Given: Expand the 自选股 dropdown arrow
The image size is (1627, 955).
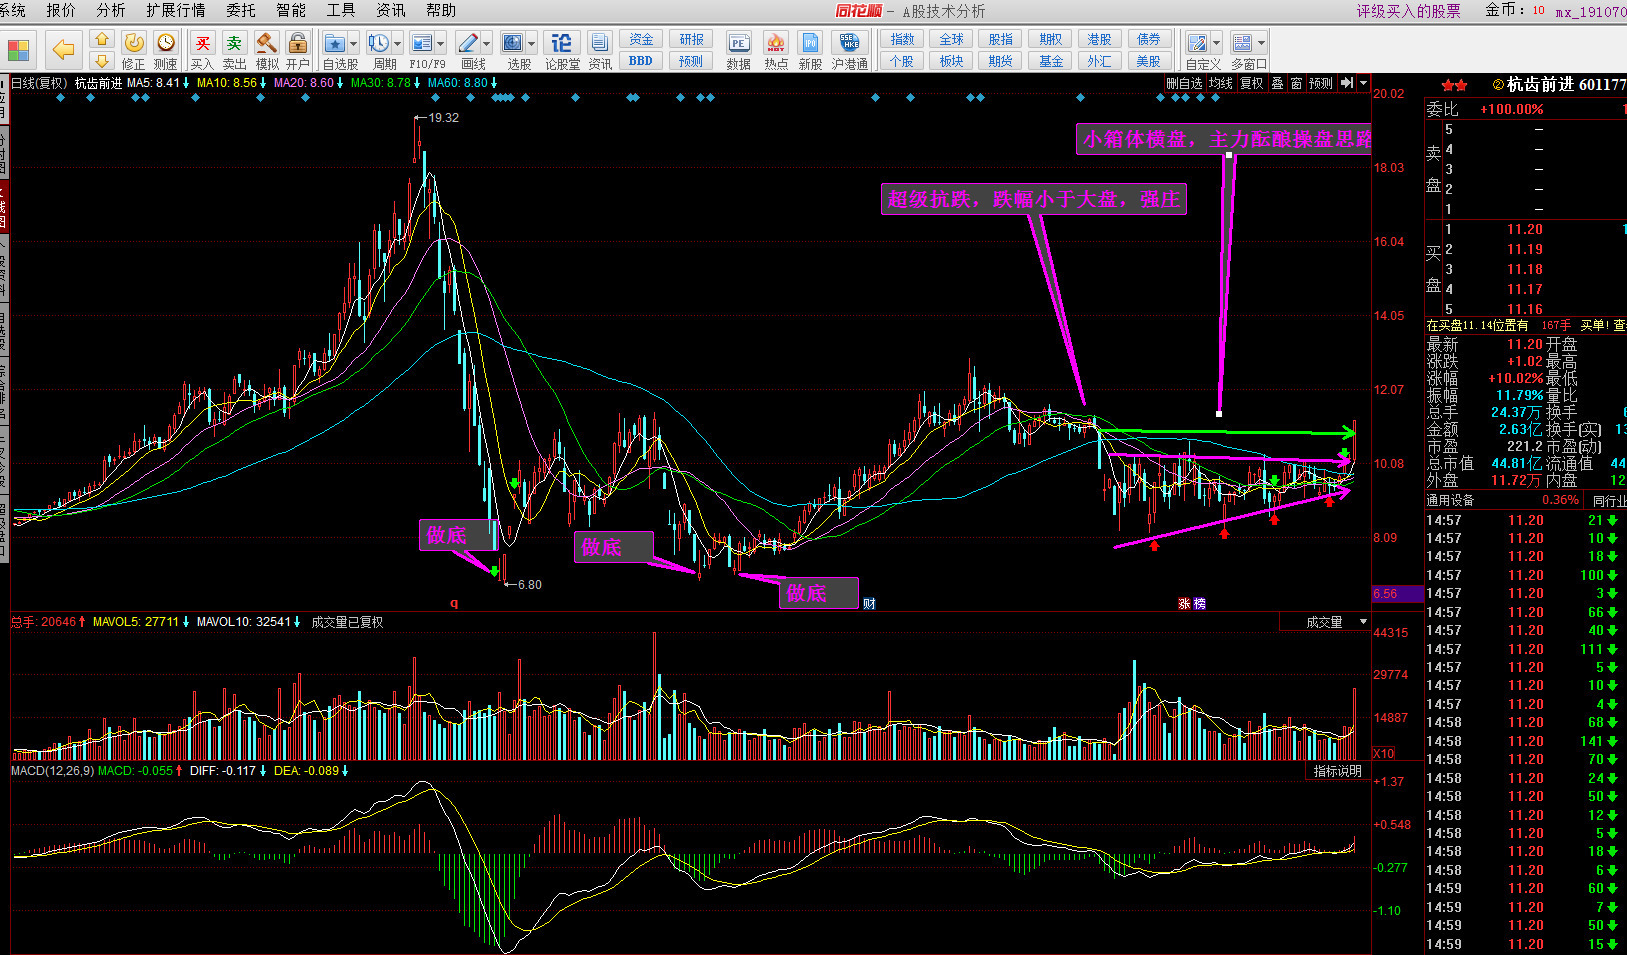Looking at the screenshot, I should coord(354,44).
